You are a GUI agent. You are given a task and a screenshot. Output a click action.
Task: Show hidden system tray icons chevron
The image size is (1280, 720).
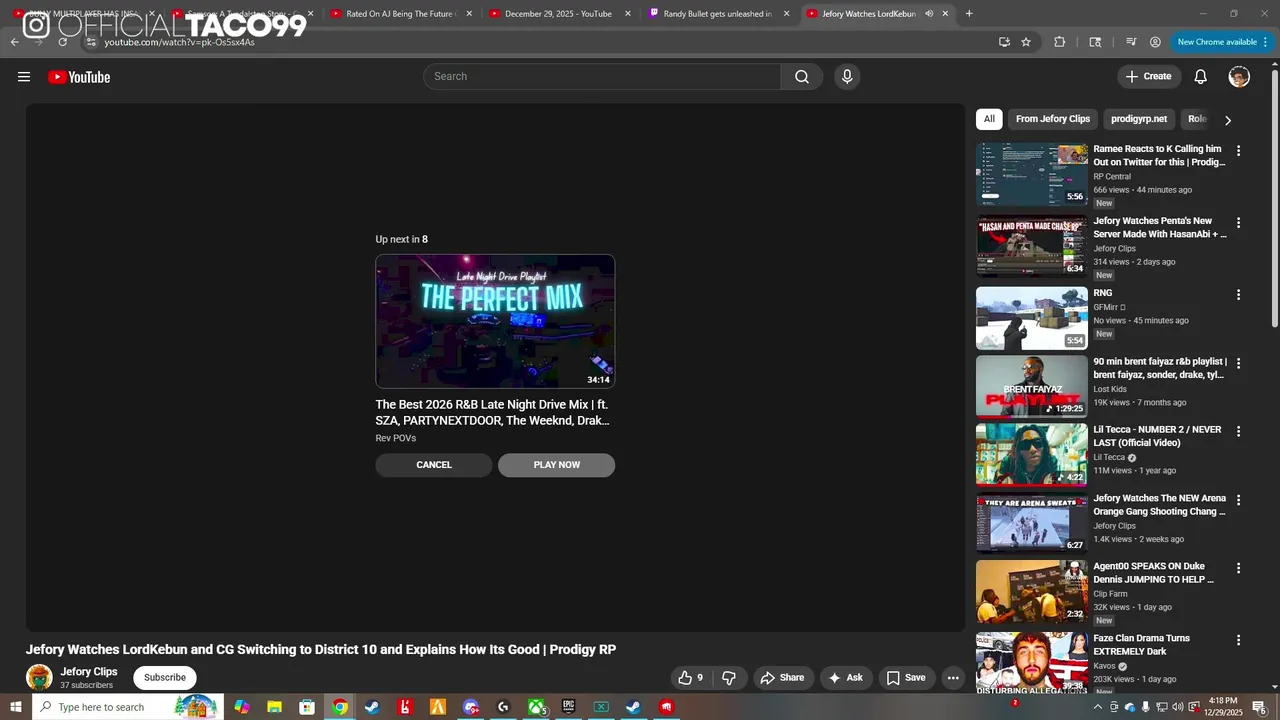pyautogui.click(x=1098, y=707)
